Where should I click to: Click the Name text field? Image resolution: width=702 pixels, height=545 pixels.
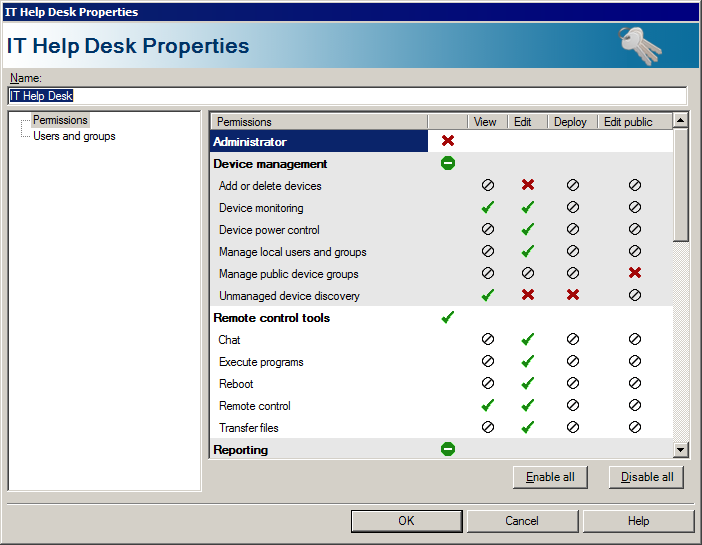tap(347, 96)
